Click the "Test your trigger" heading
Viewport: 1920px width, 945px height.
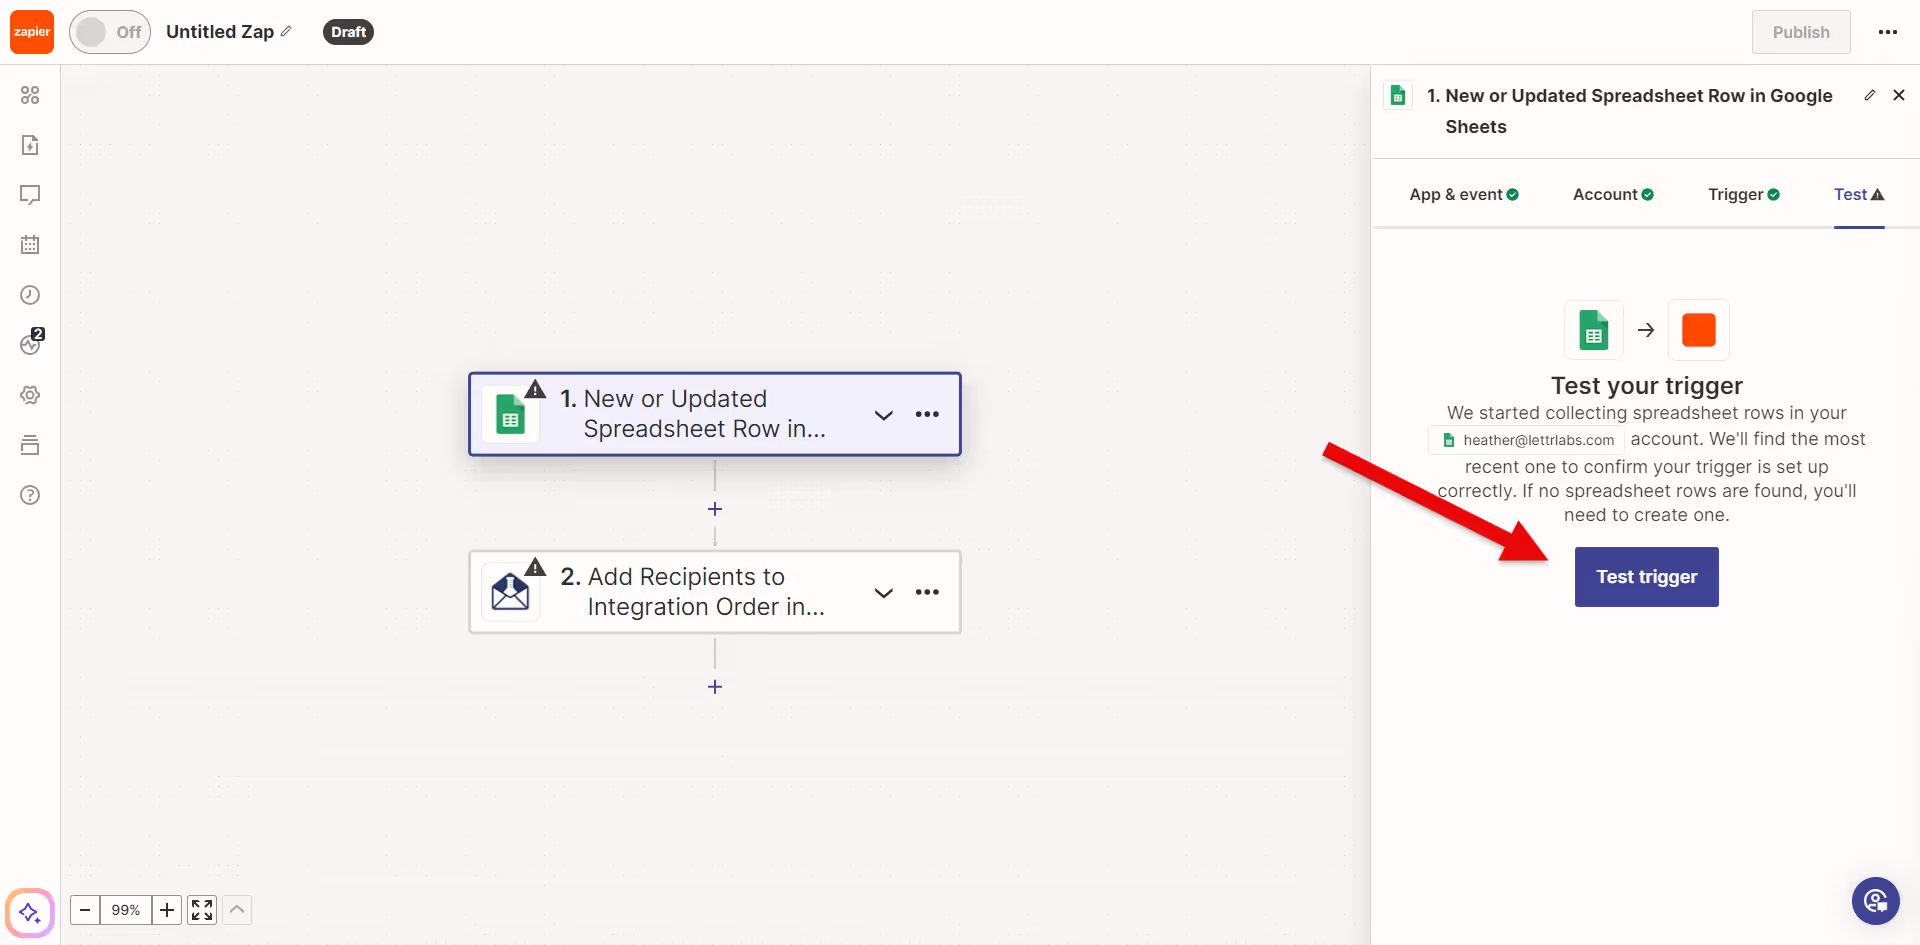pyautogui.click(x=1646, y=386)
